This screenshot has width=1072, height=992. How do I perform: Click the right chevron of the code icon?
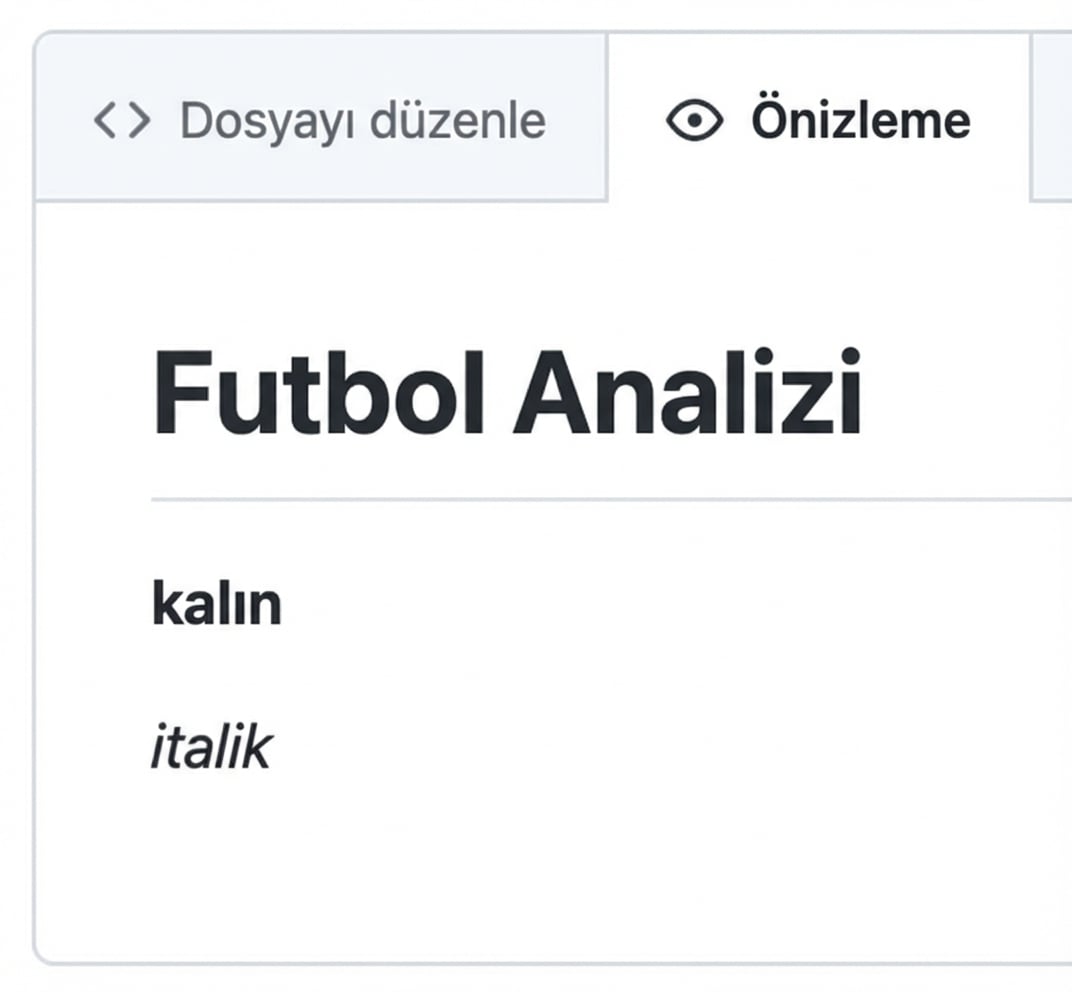pyautogui.click(x=140, y=120)
